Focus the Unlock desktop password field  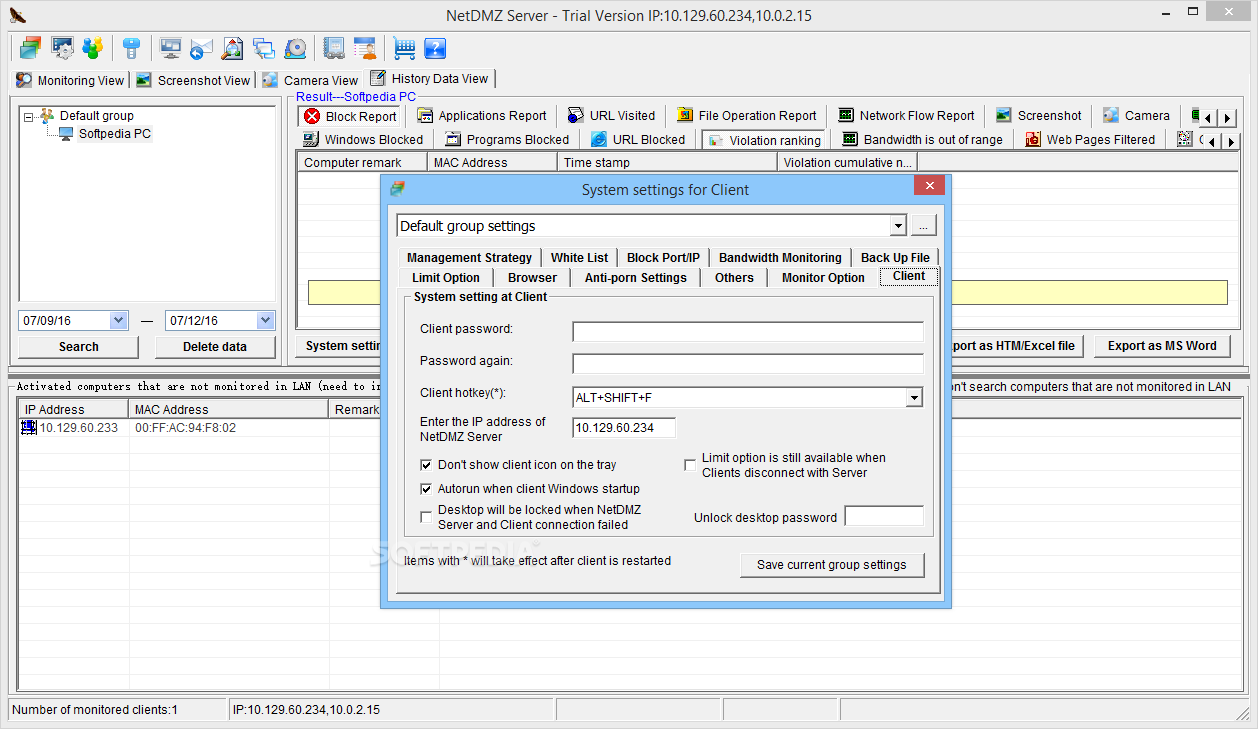pos(884,516)
